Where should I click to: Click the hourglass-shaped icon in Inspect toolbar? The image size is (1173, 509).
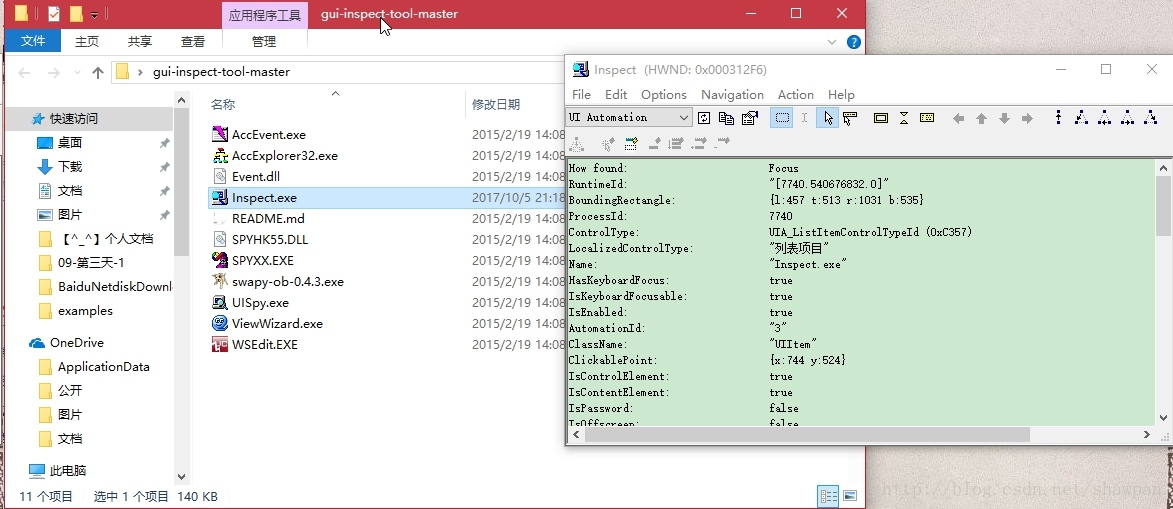click(904, 118)
